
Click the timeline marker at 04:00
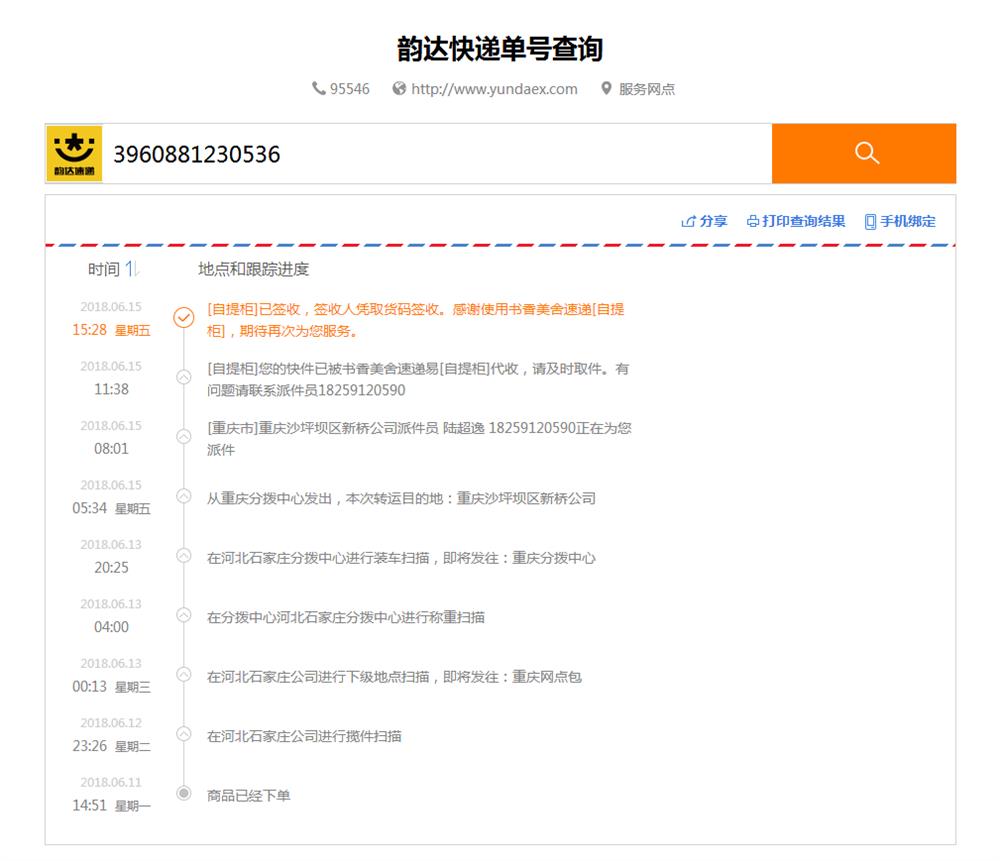tap(184, 615)
